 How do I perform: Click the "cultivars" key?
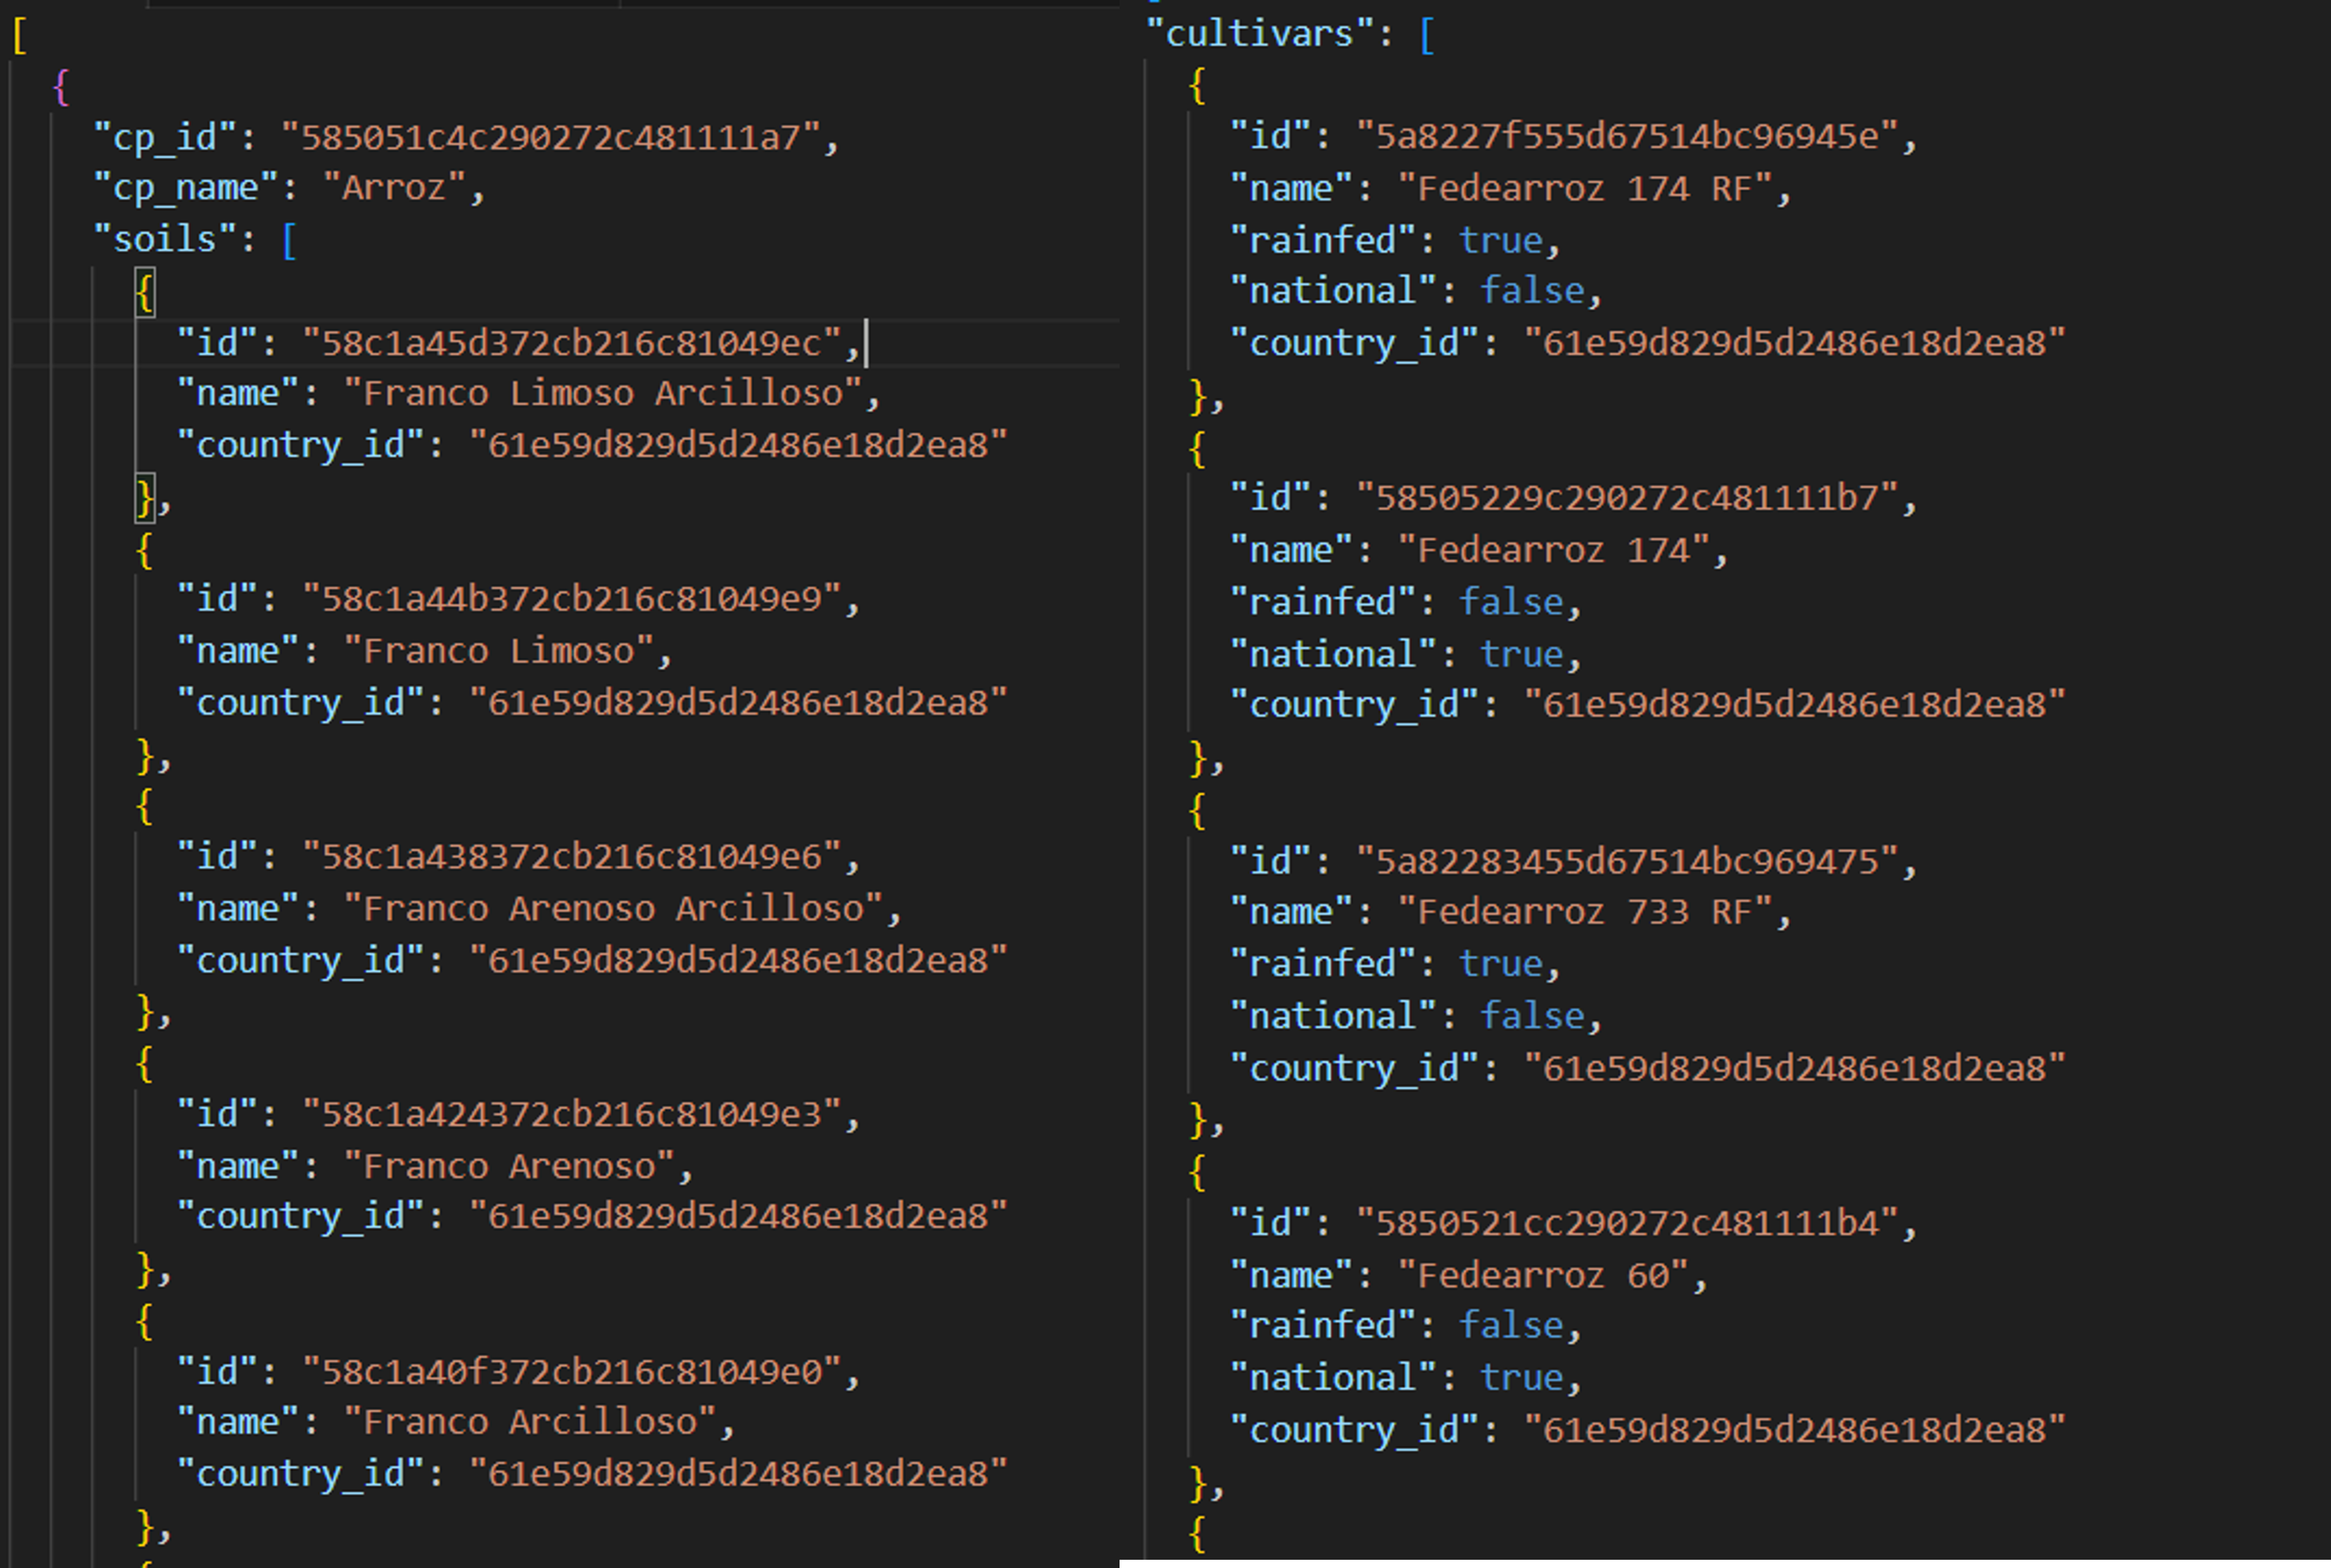tap(1260, 34)
